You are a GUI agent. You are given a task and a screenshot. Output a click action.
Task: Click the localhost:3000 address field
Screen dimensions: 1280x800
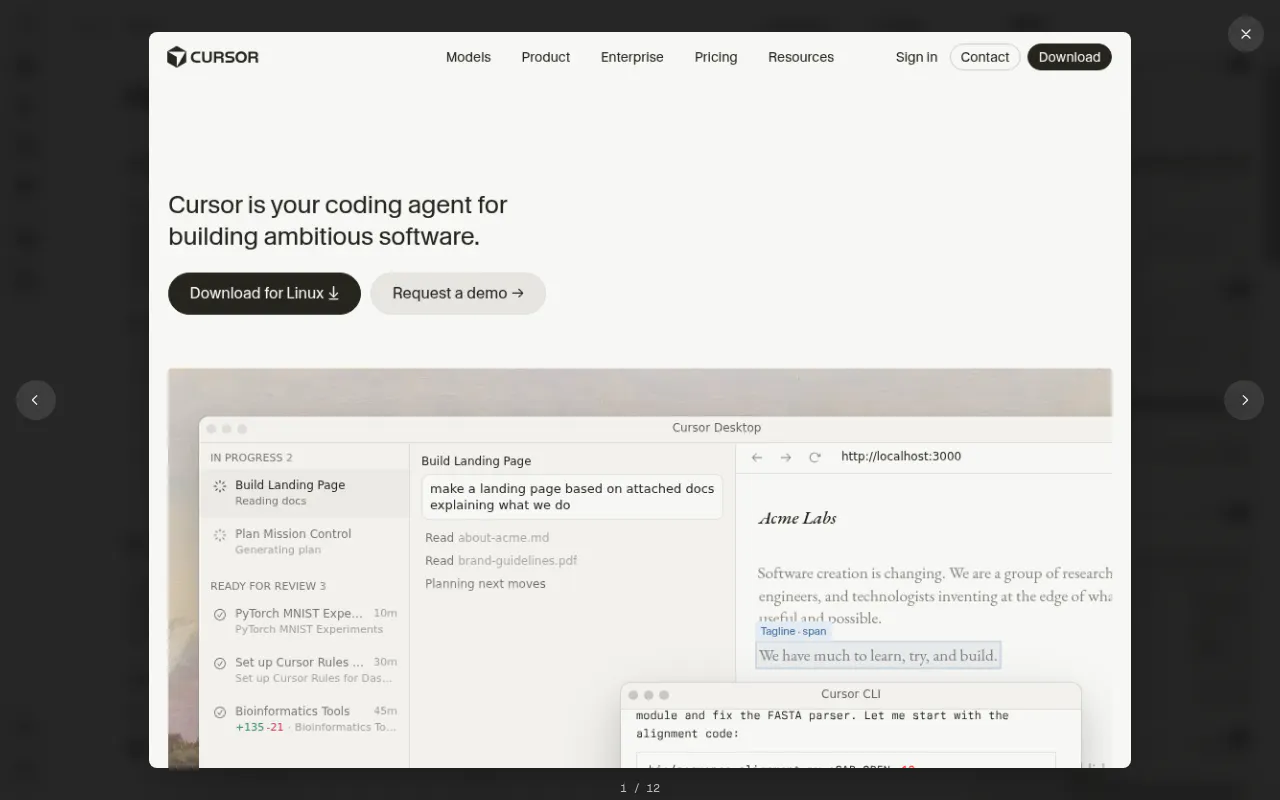(901, 456)
